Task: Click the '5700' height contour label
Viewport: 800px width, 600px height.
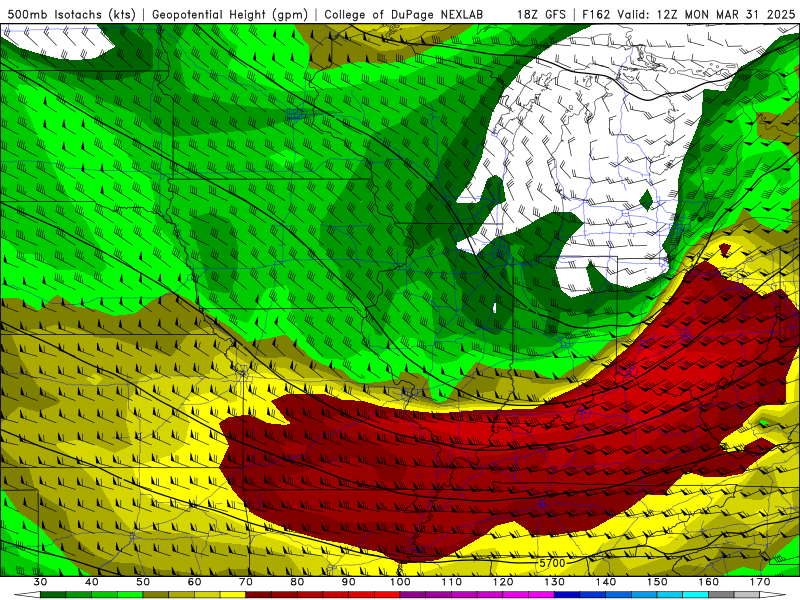Action: 553,563
